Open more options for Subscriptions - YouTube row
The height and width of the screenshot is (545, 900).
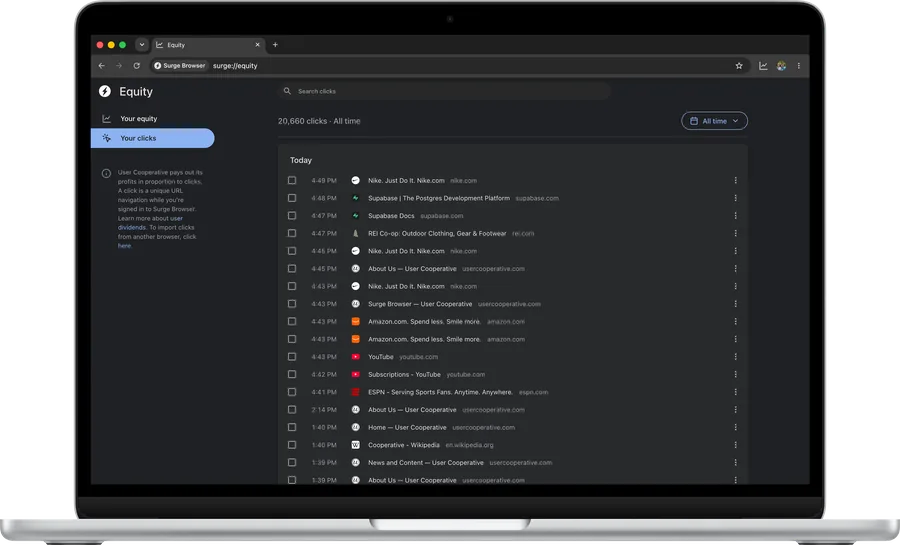pos(735,375)
